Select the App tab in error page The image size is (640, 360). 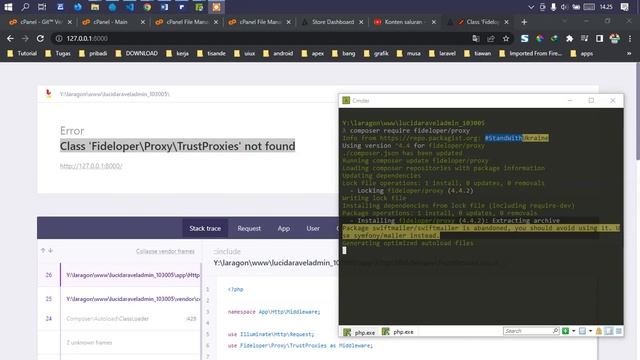click(x=284, y=228)
